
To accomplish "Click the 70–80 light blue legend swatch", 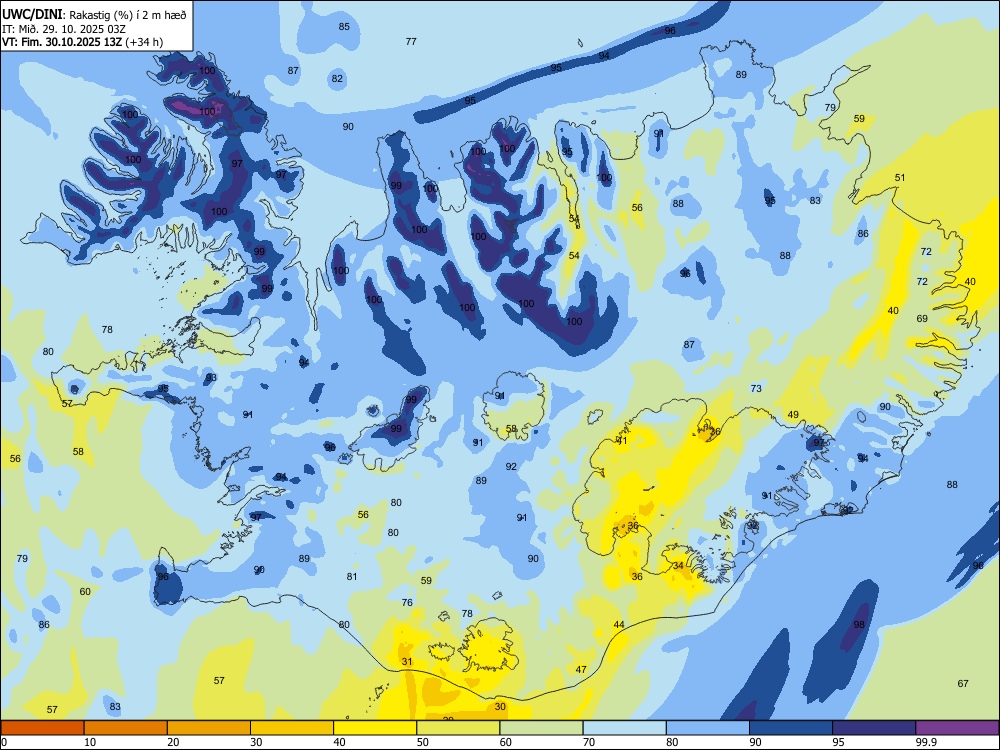I will pyautogui.click(x=624, y=728).
